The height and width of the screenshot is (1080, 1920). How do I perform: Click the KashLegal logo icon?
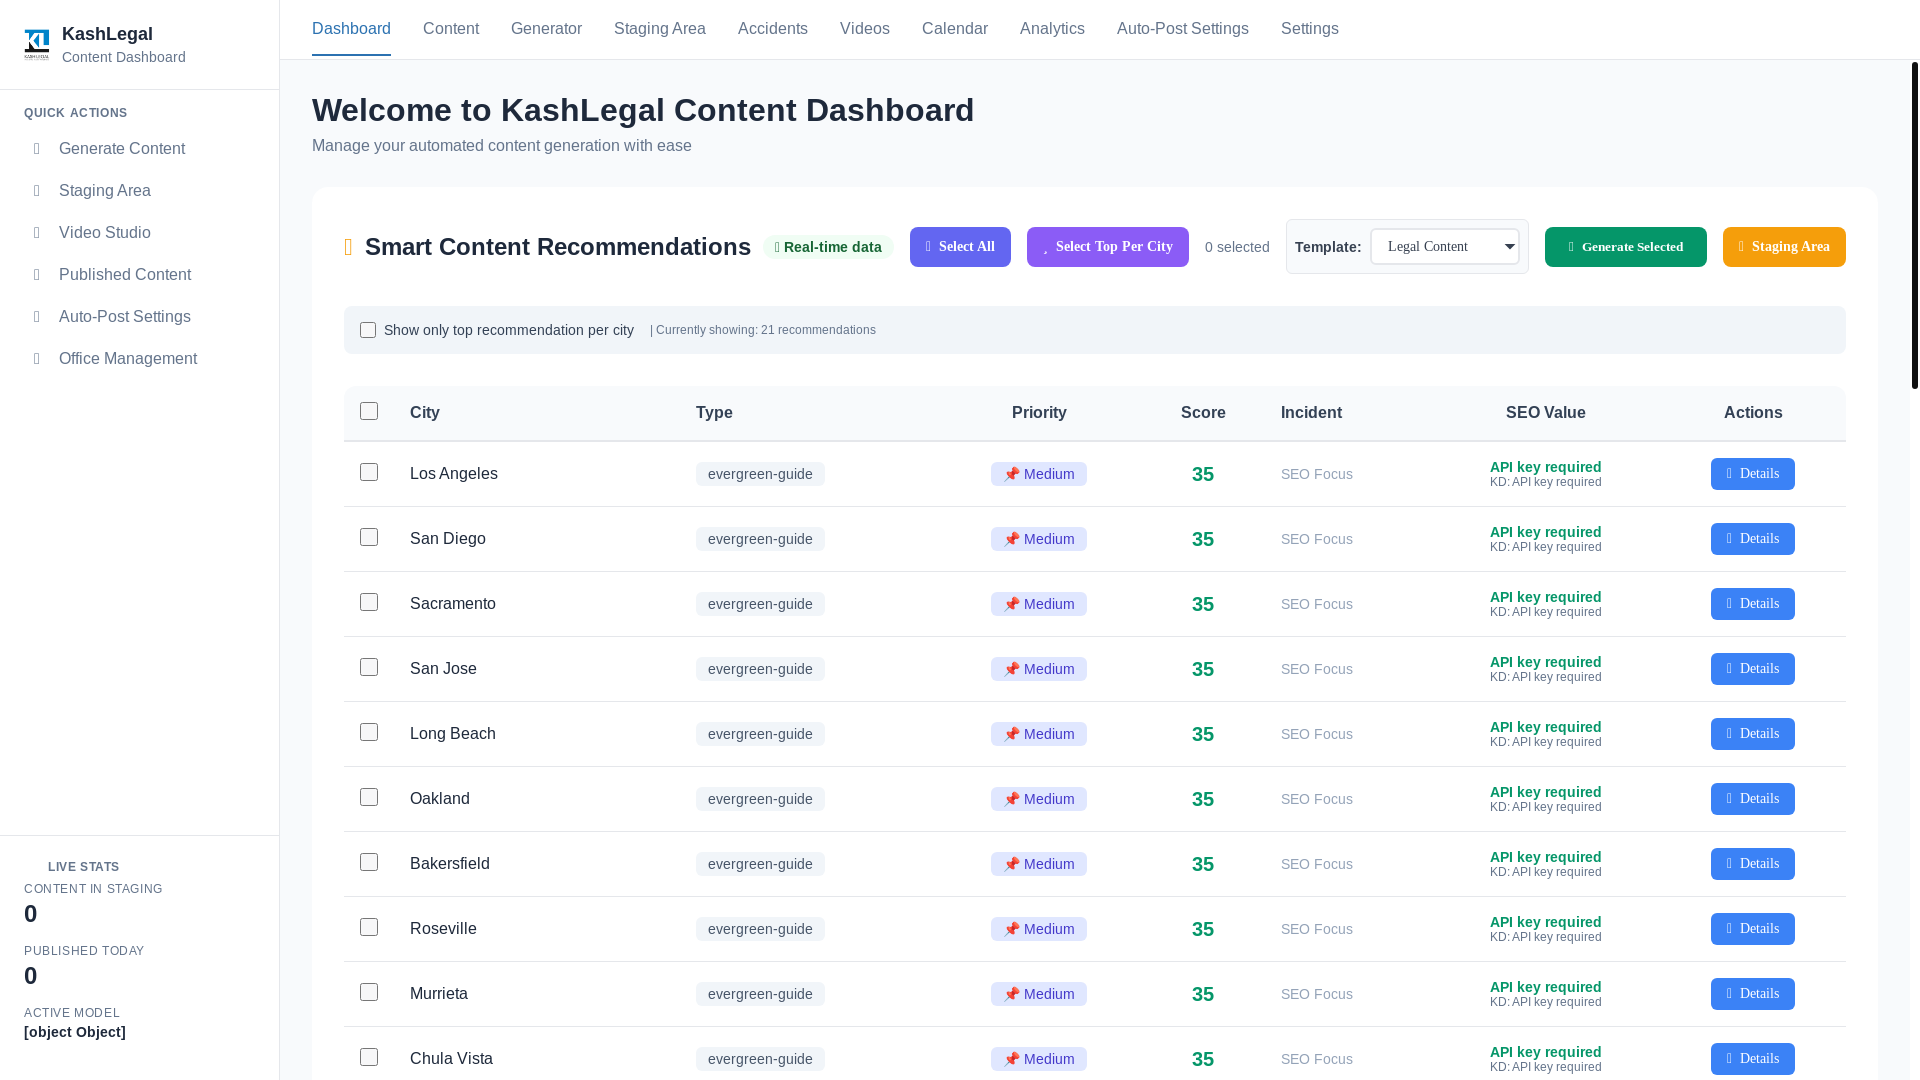[37, 45]
